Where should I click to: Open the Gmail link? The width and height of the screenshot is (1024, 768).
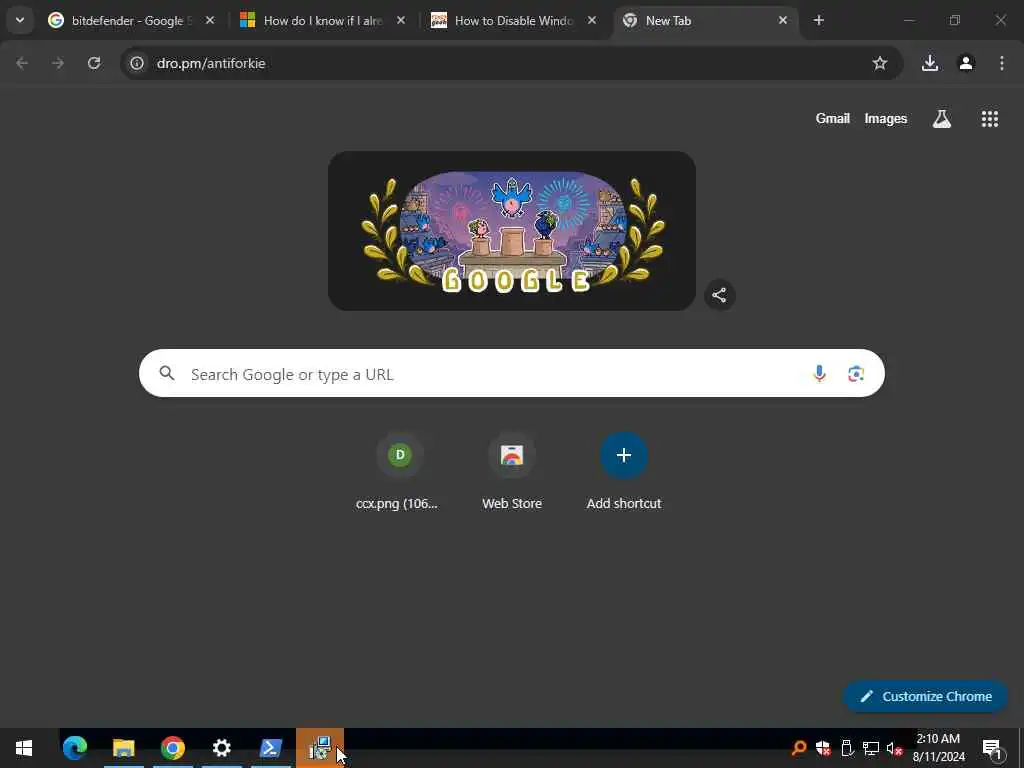click(x=833, y=119)
